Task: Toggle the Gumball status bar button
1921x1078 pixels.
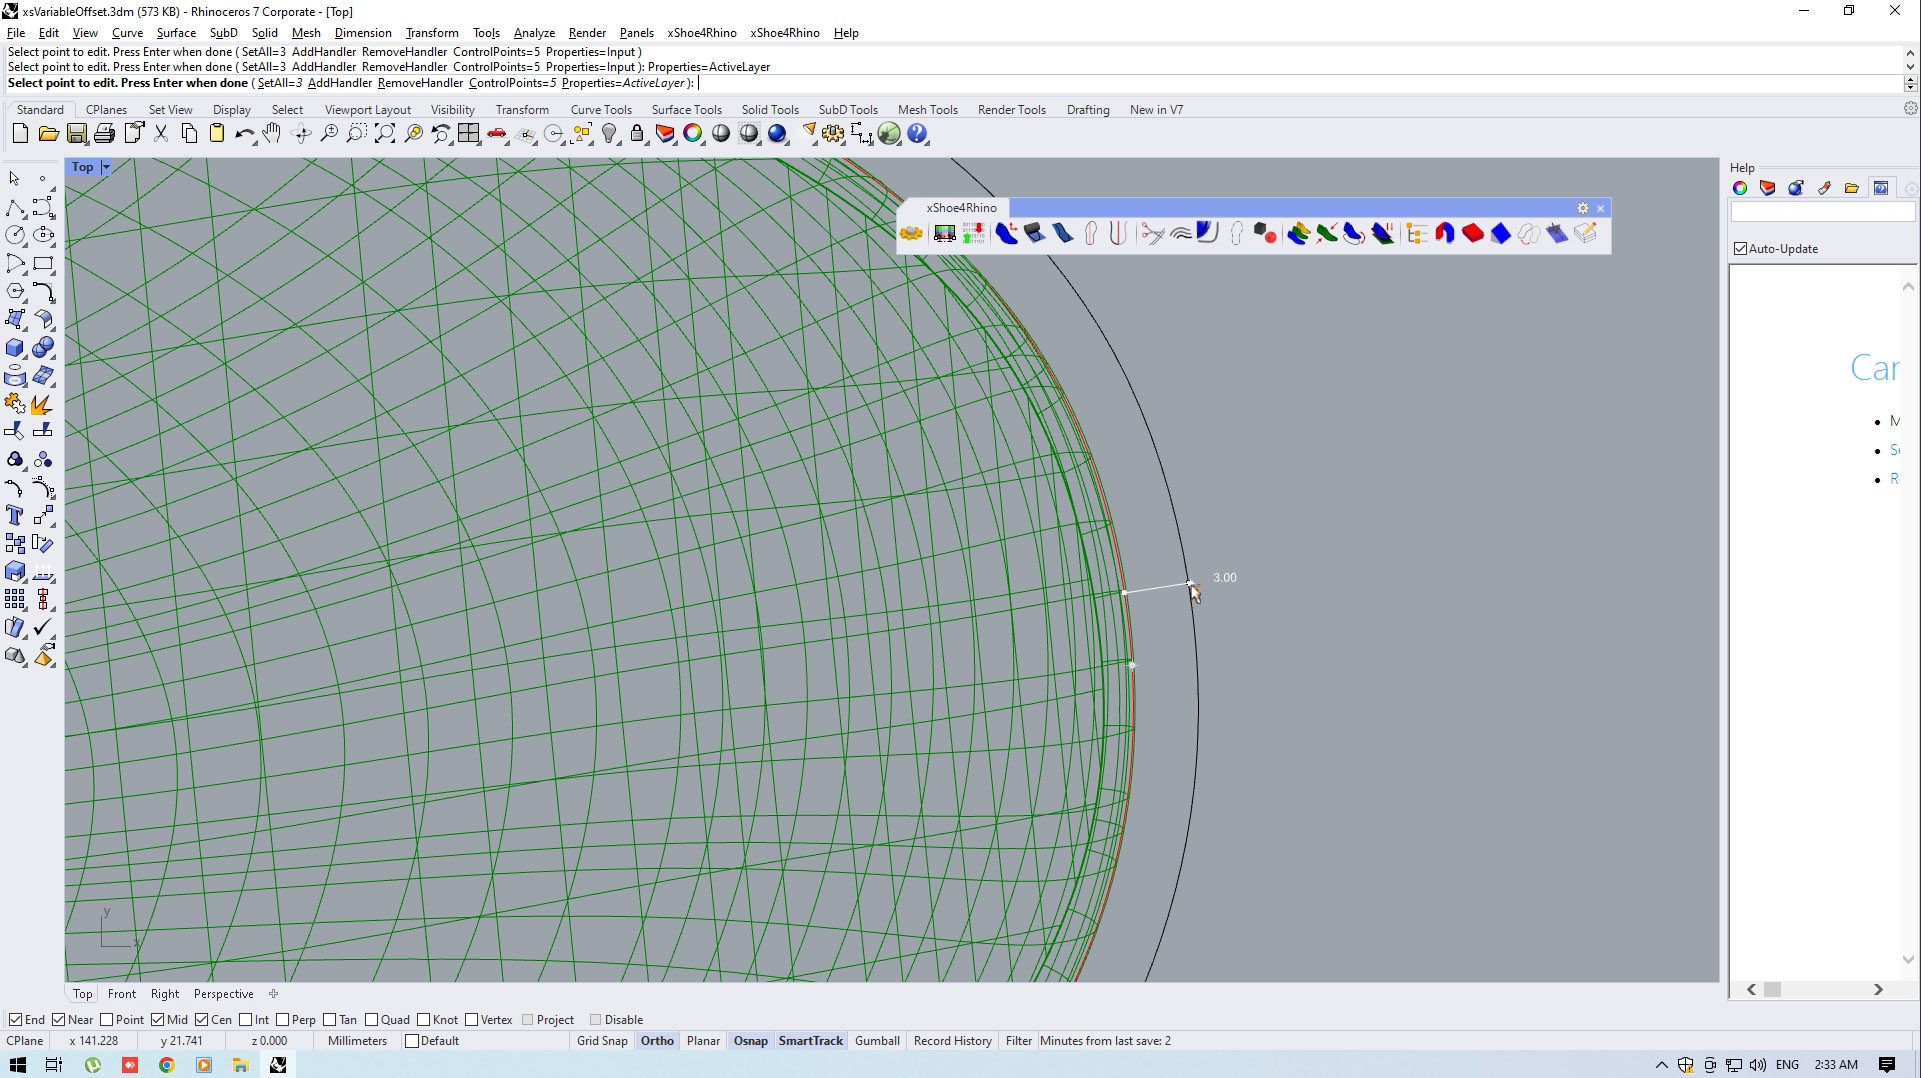Action: pos(877,1041)
